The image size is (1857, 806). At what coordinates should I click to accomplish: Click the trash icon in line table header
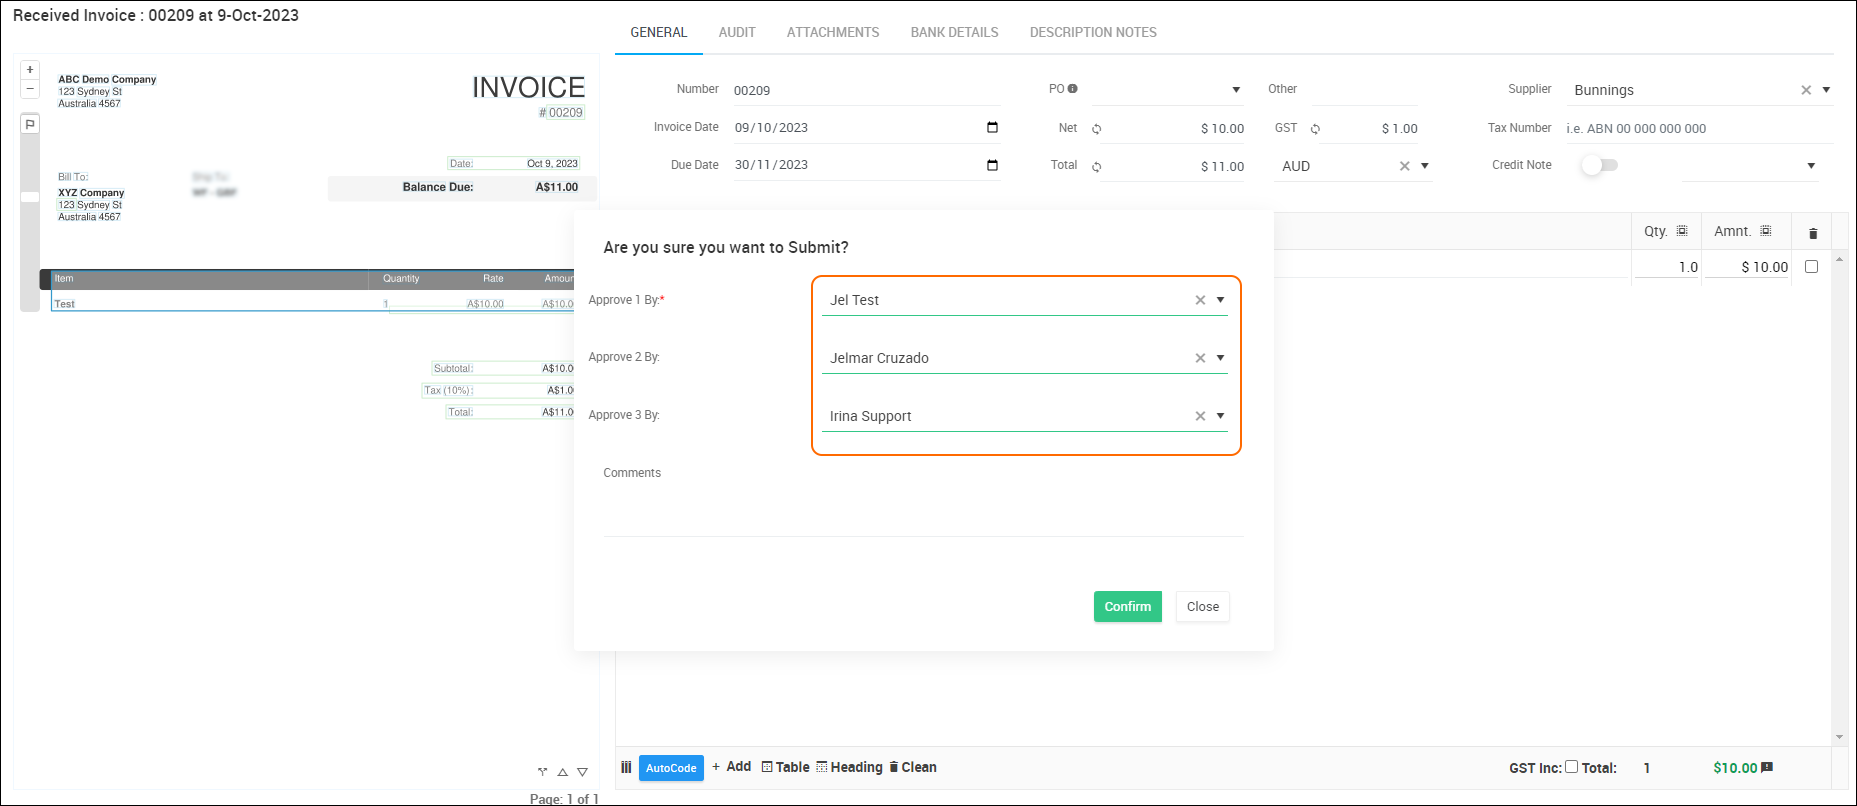tap(1813, 233)
